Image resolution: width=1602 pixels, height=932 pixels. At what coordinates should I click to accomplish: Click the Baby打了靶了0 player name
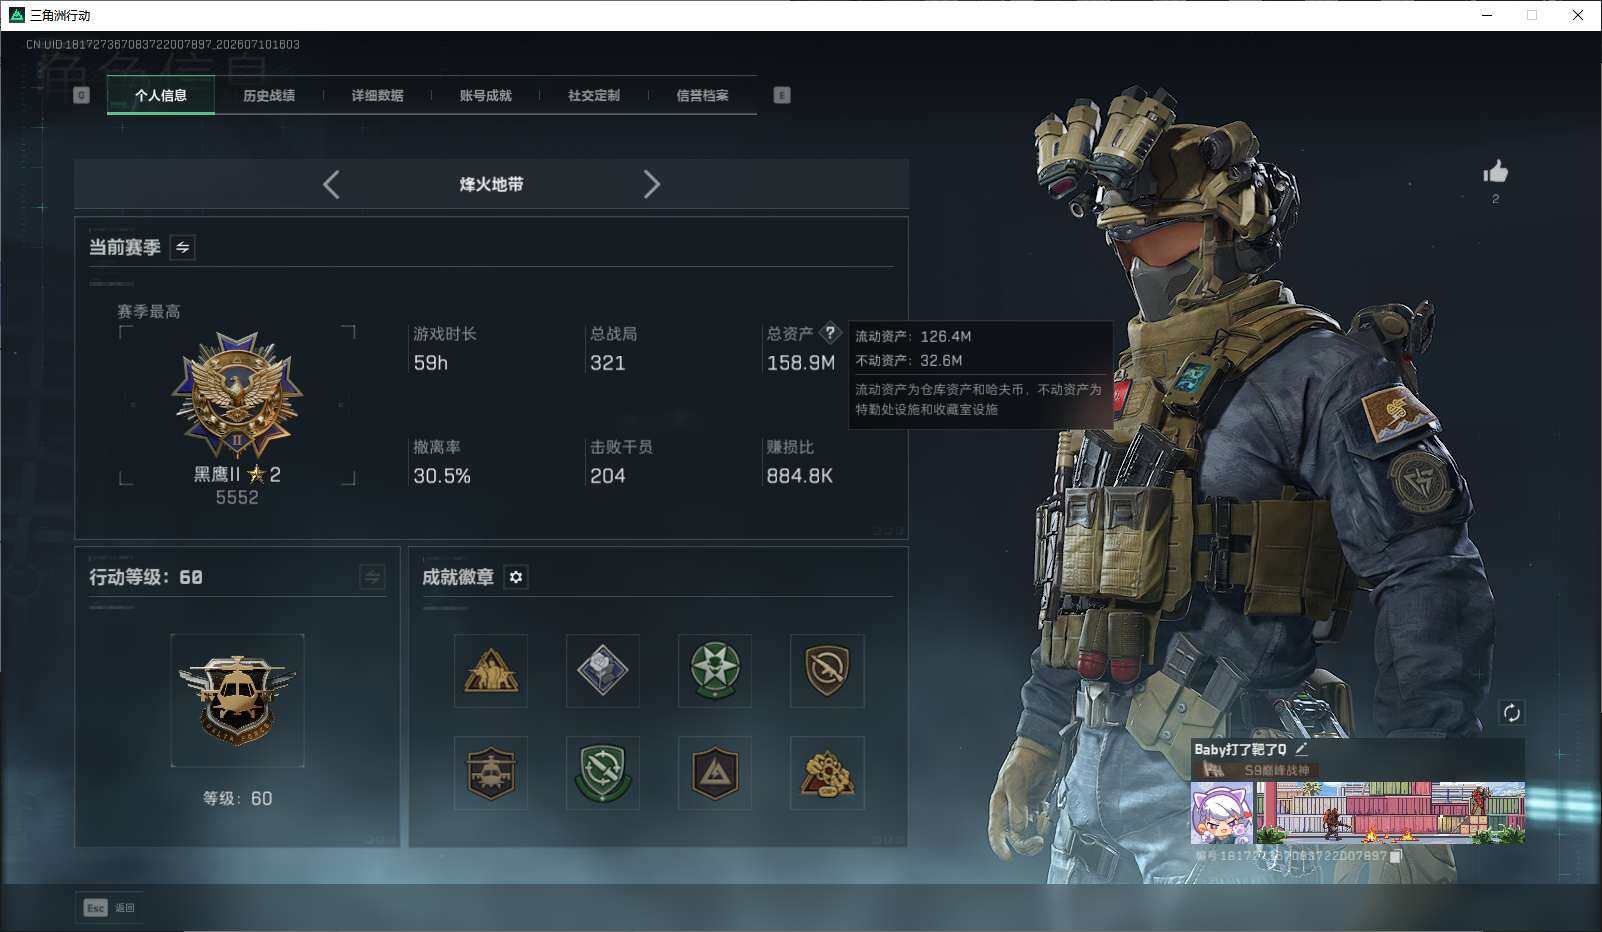1240,749
